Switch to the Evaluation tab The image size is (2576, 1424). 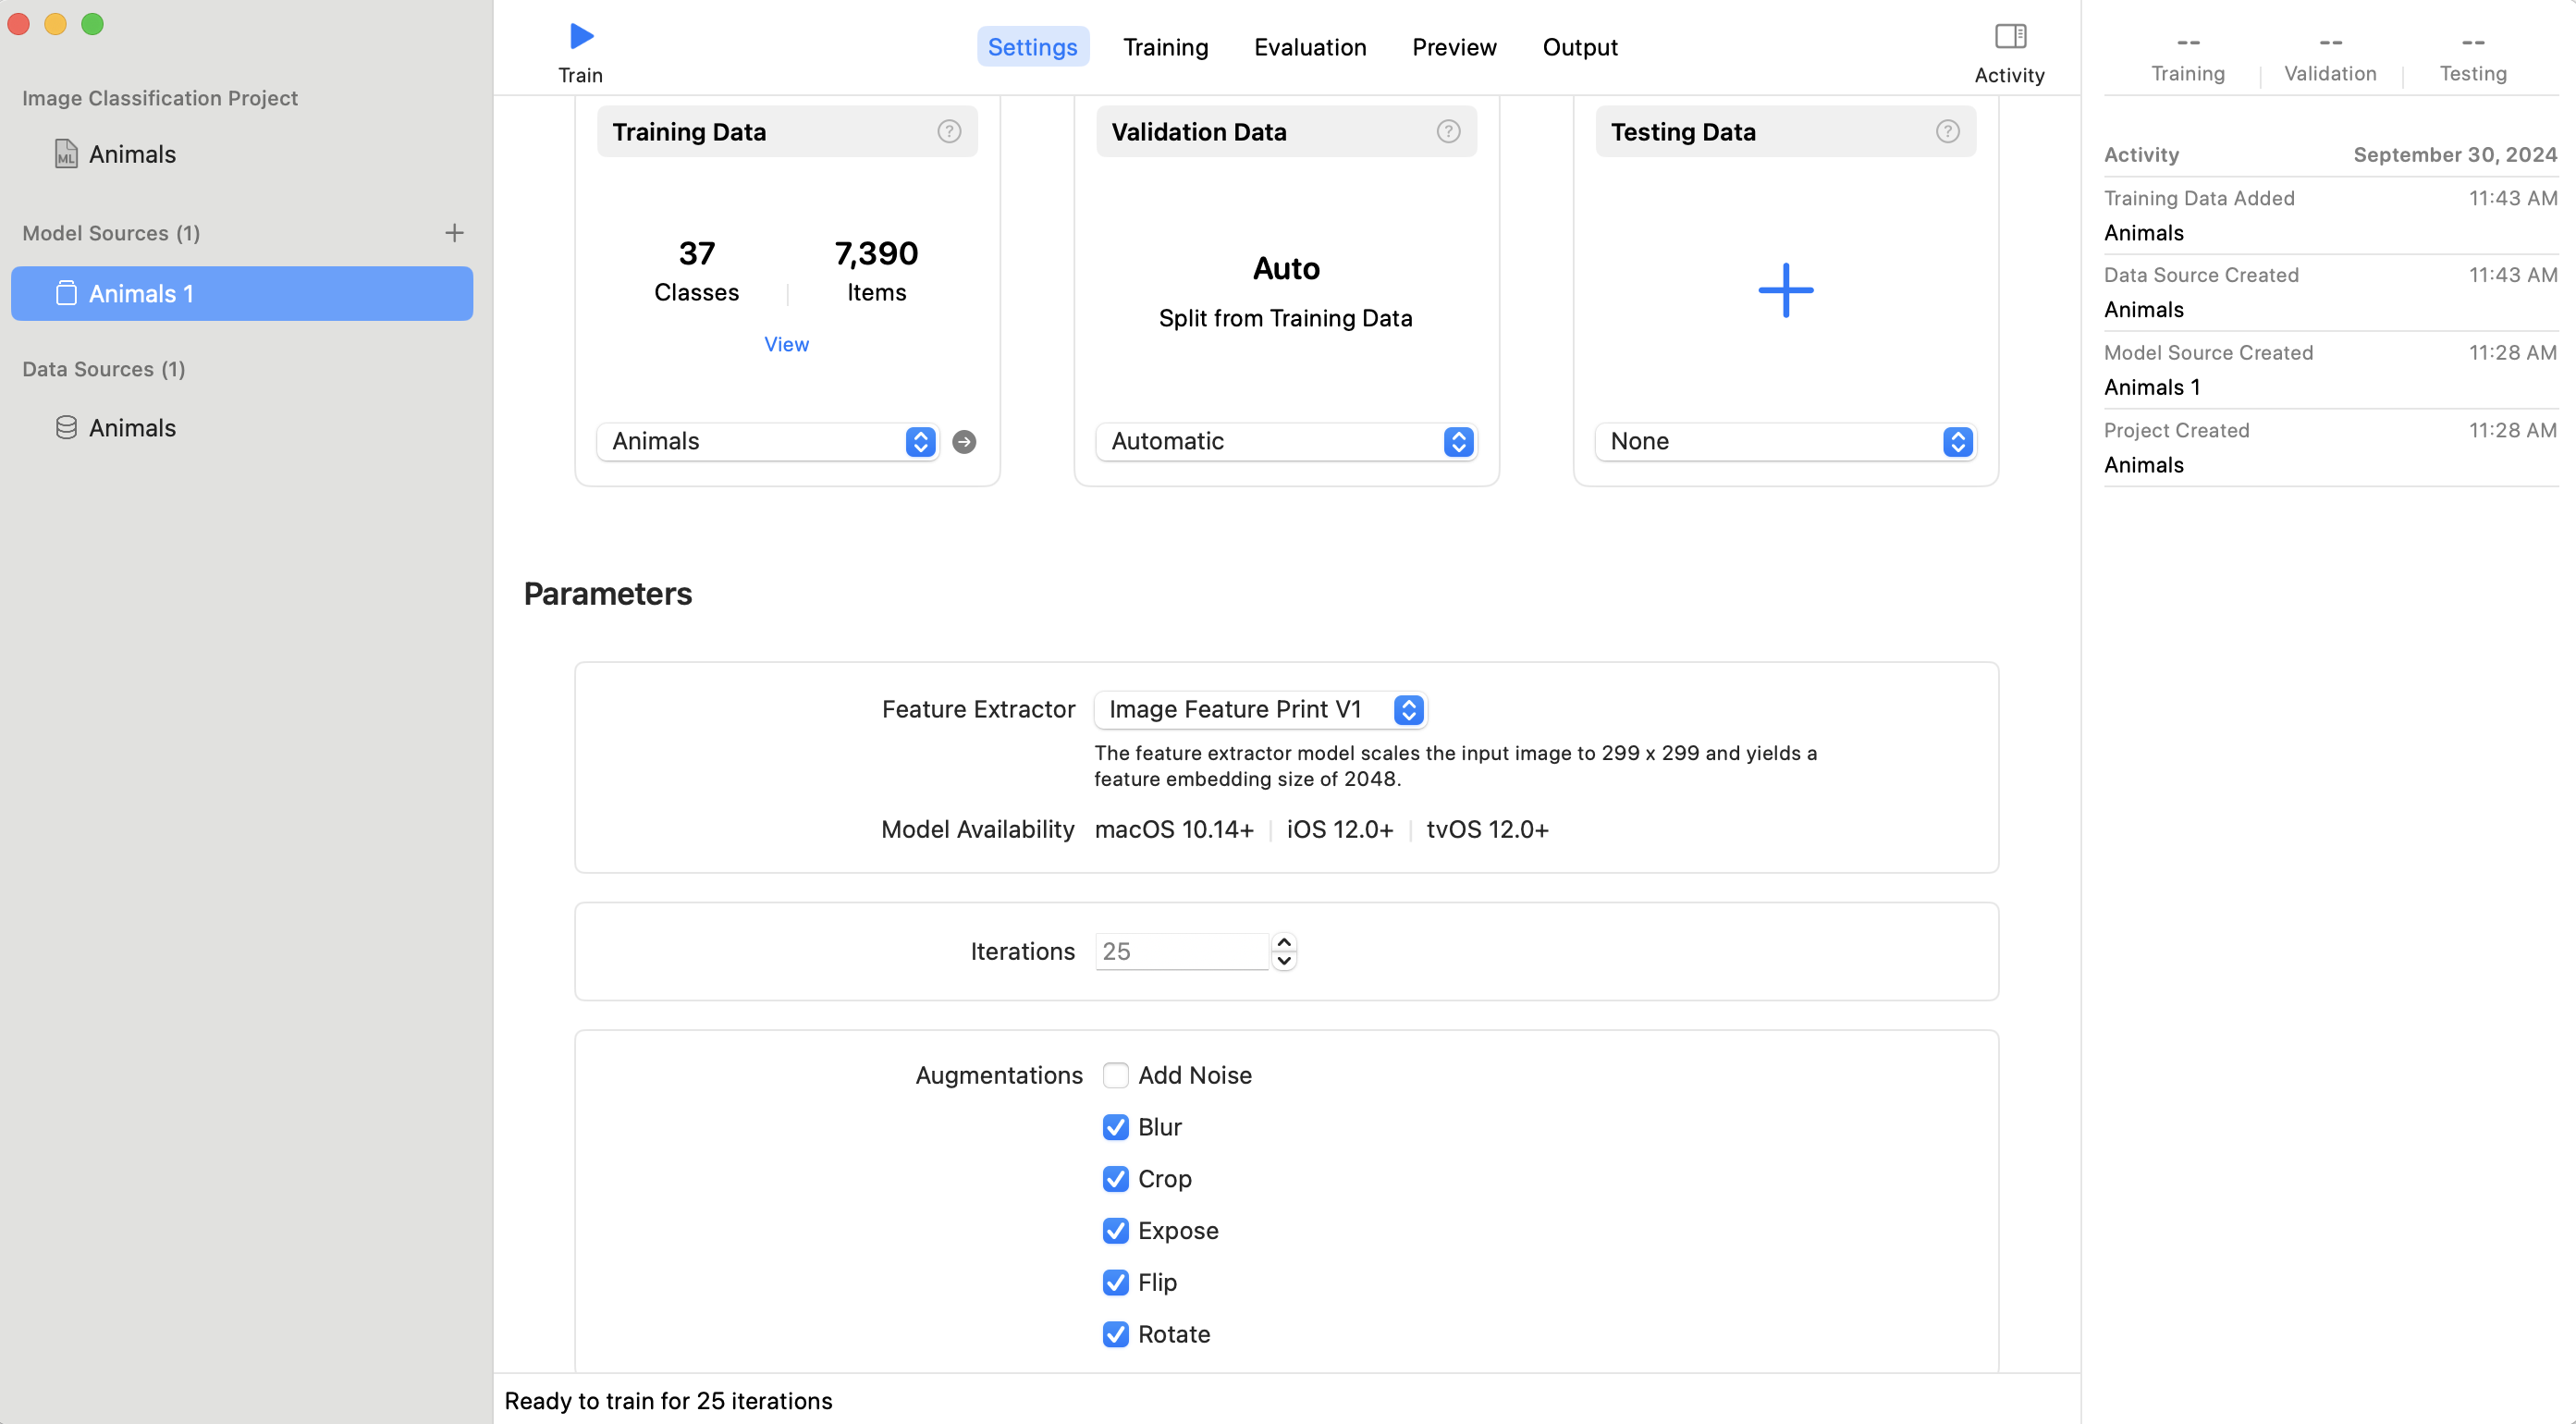pyautogui.click(x=1310, y=47)
